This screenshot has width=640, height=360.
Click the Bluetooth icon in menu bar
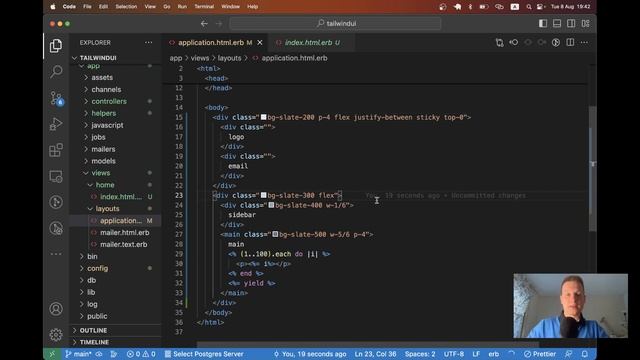tap(470, 7)
